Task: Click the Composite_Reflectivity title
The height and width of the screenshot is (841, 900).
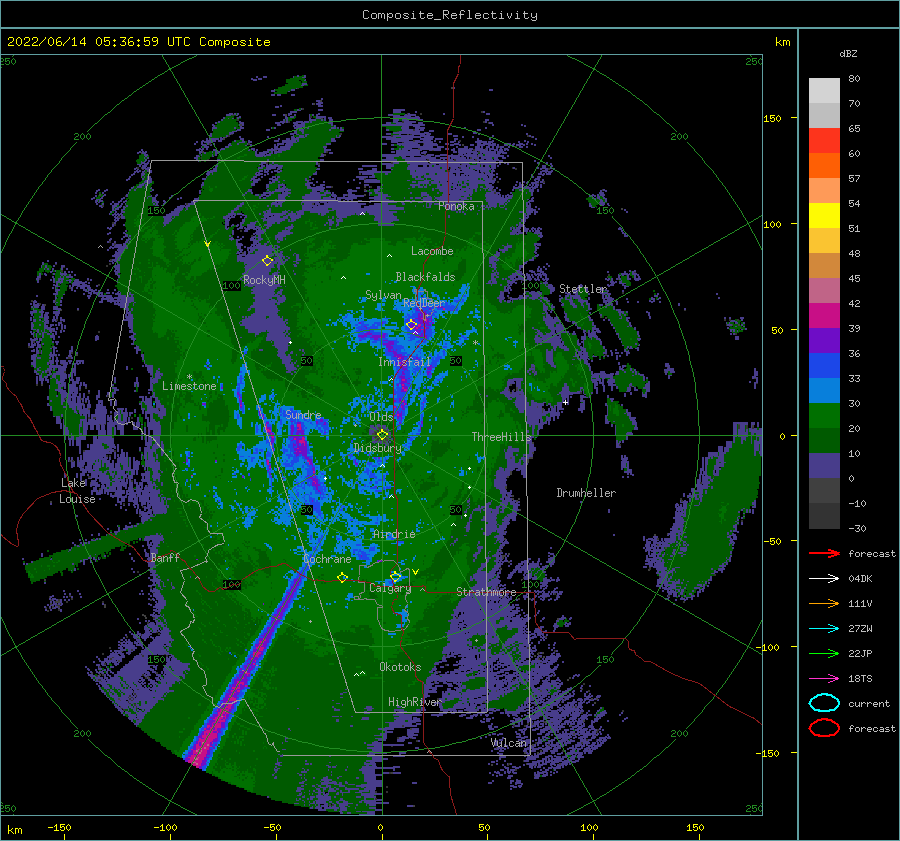Action: click(450, 15)
